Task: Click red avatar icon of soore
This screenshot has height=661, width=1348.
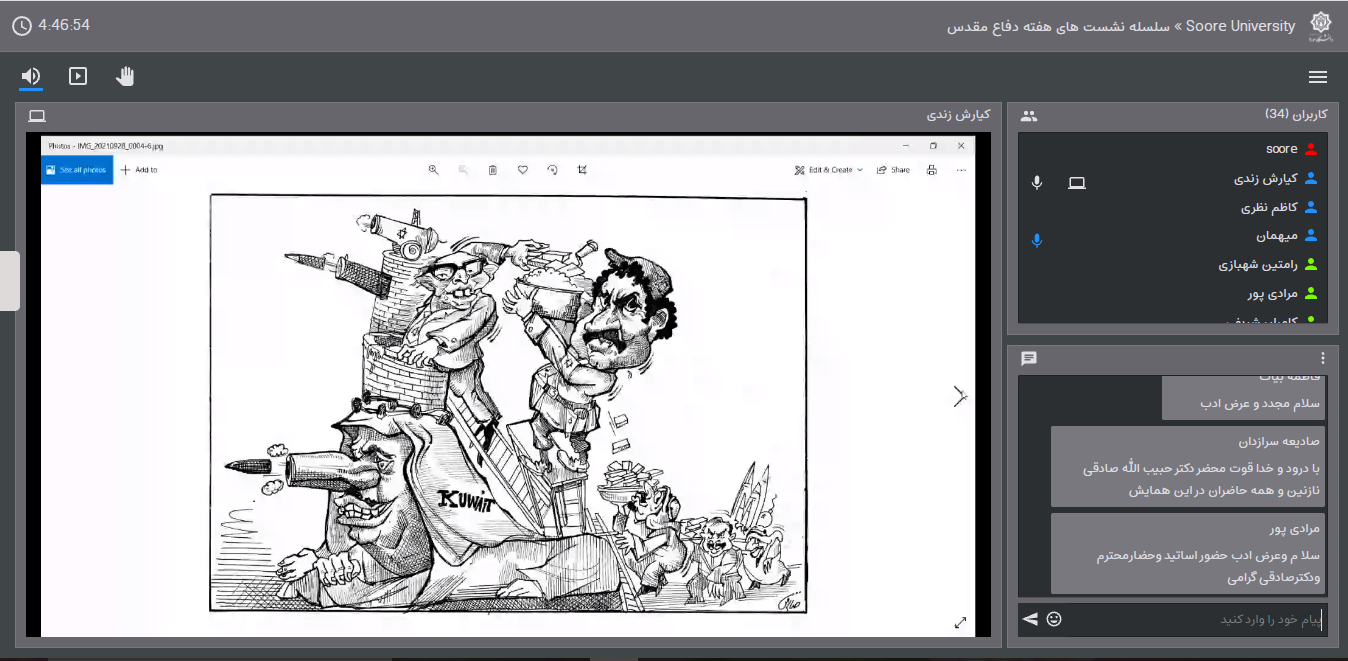Action: point(1311,150)
